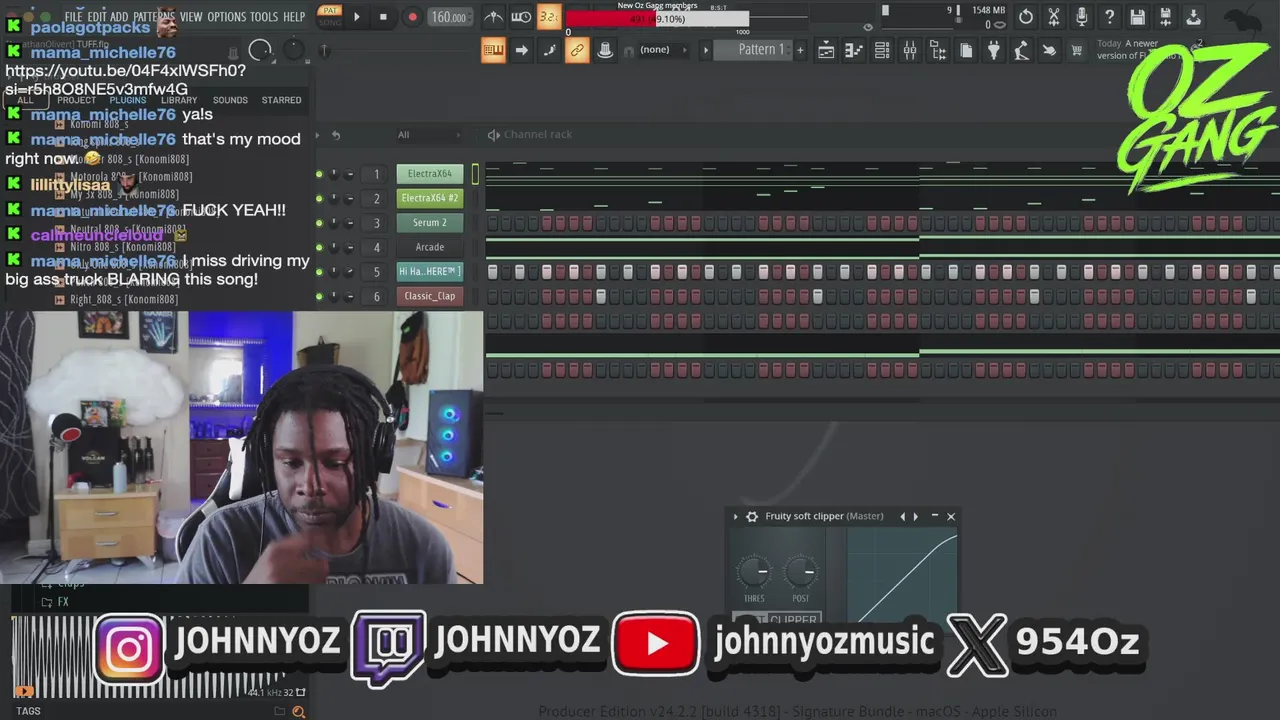Open the EDIT menu
Viewport: 1280px width, 720px height.
click(x=96, y=17)
